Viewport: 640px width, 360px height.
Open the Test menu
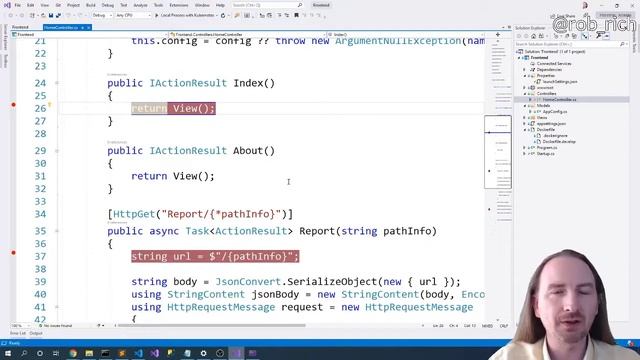124,5
